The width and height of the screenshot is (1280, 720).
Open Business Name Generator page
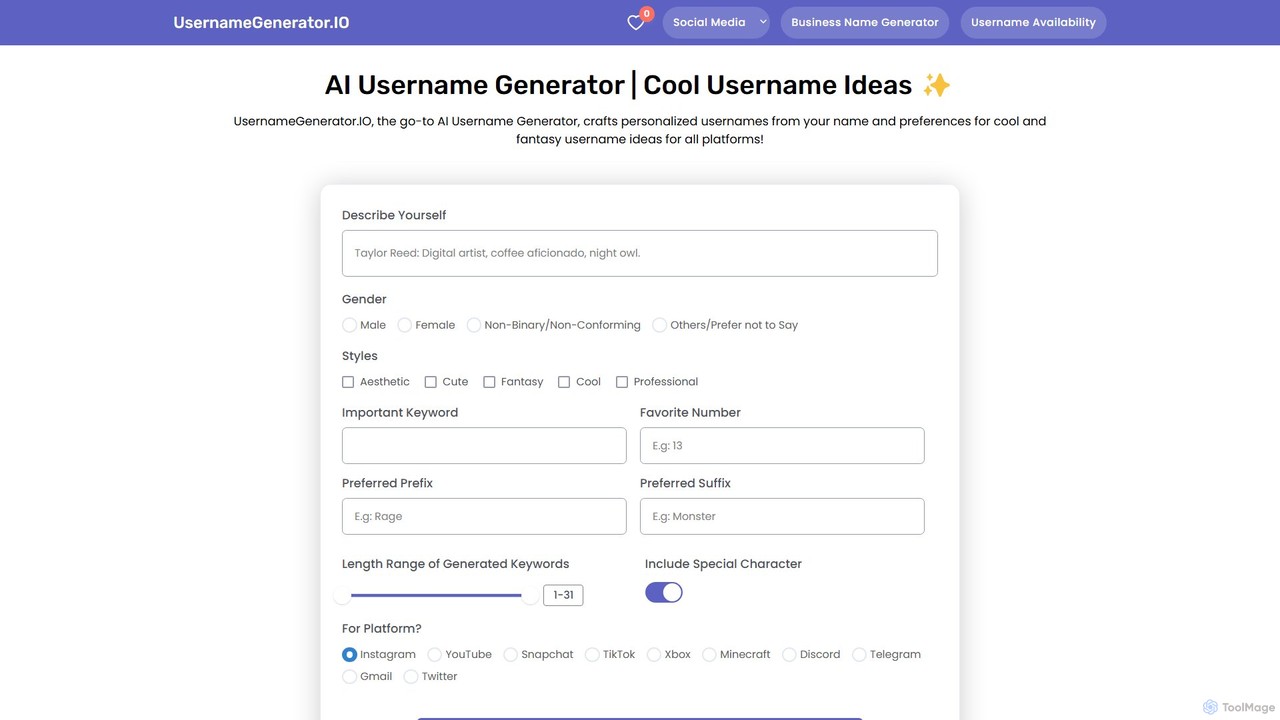click(x=865, y=22)
